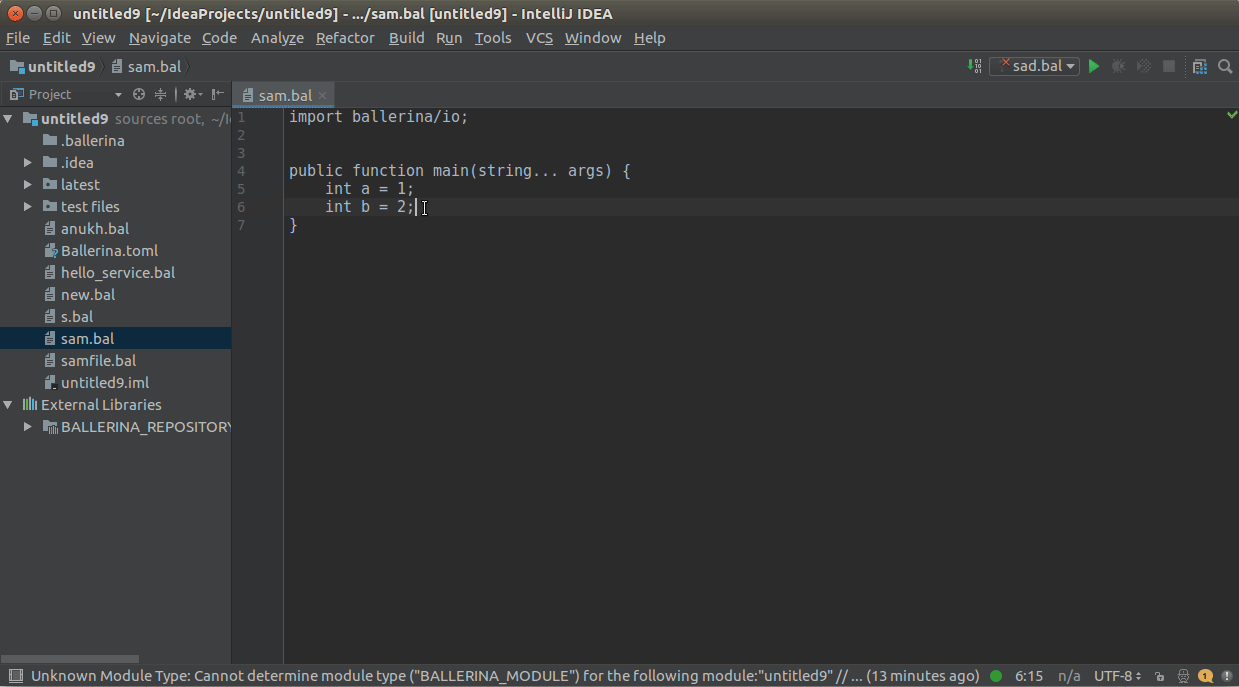Open the Project Structure icon
This screenshot has height=687, width=1239.
click(x=1200, y=66)
